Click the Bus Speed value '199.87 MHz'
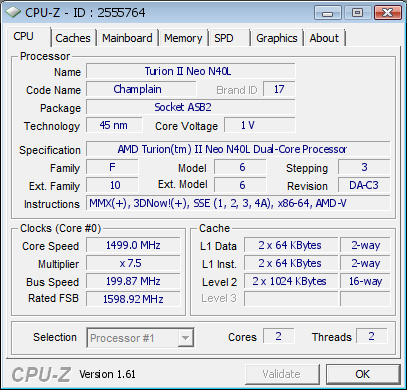This screenshot has height=390, width=407. pyautogui.click(x=133, y=281)
